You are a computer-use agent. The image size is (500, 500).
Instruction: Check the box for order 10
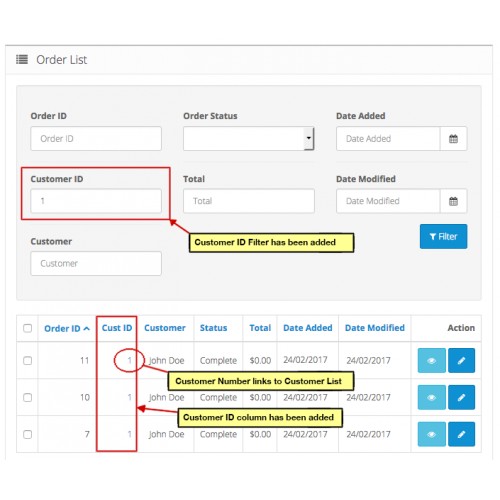pos(28,397)
